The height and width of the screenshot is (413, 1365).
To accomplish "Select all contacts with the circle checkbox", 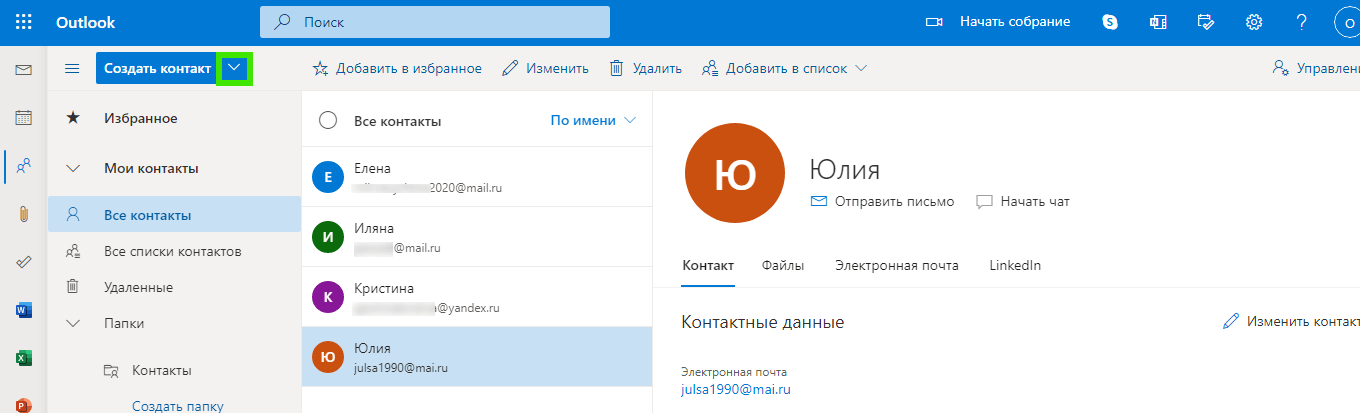I will click(x=327, y=121).
